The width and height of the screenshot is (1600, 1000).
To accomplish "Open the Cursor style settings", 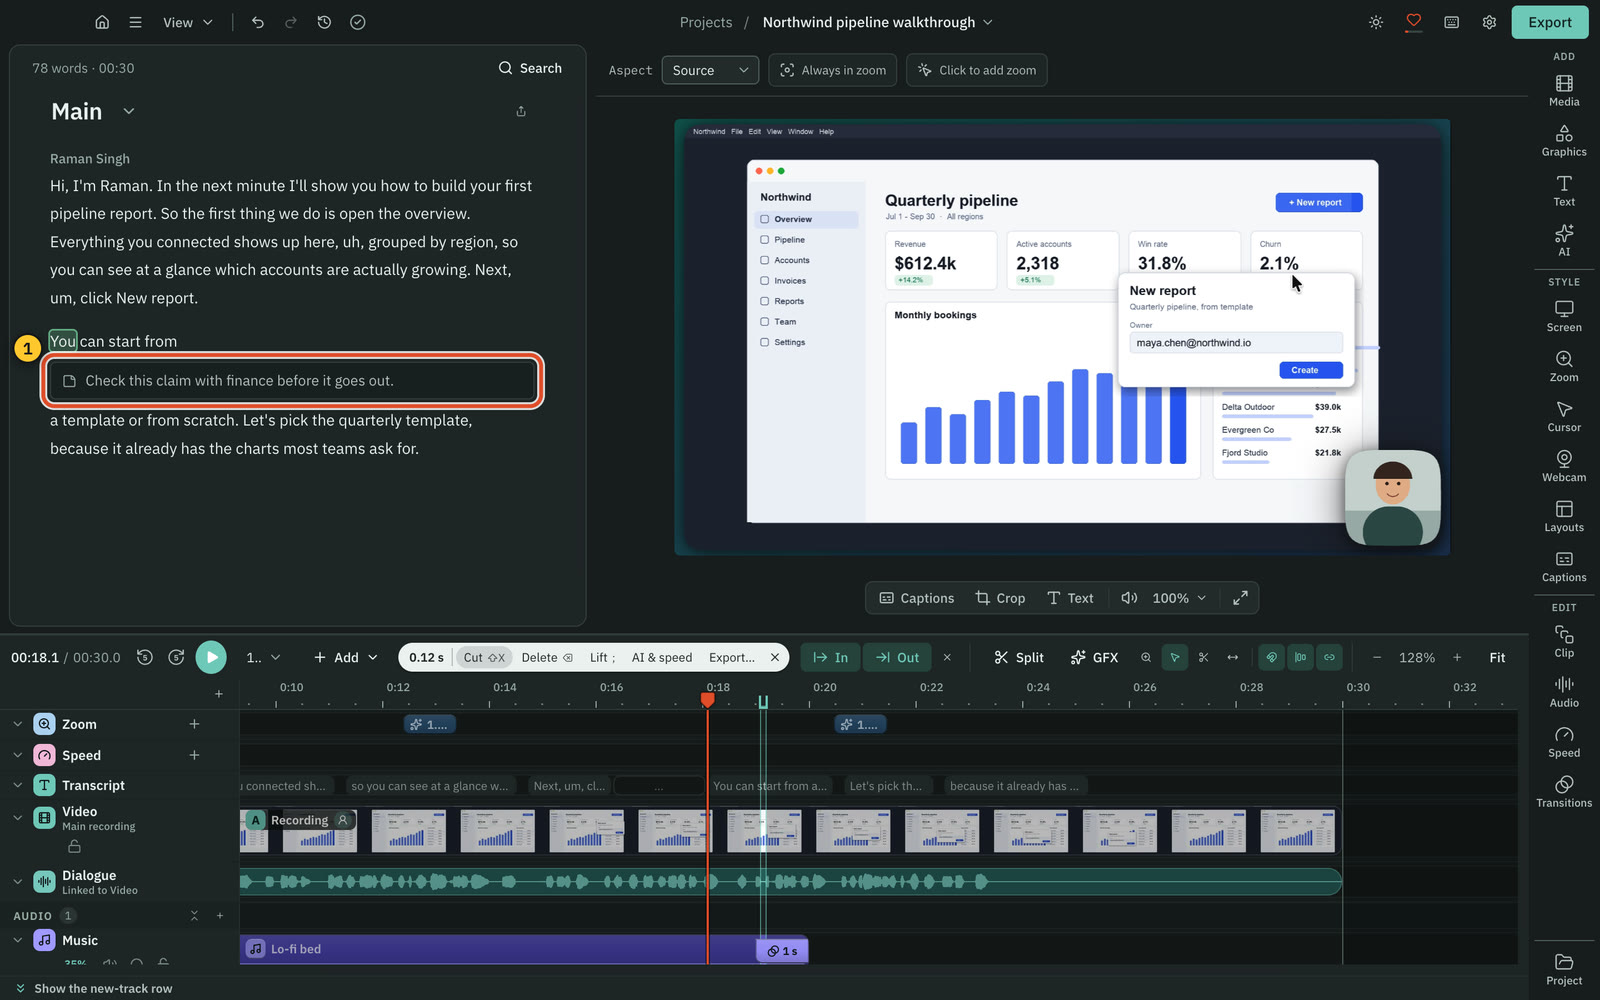I will point(1564,416).
